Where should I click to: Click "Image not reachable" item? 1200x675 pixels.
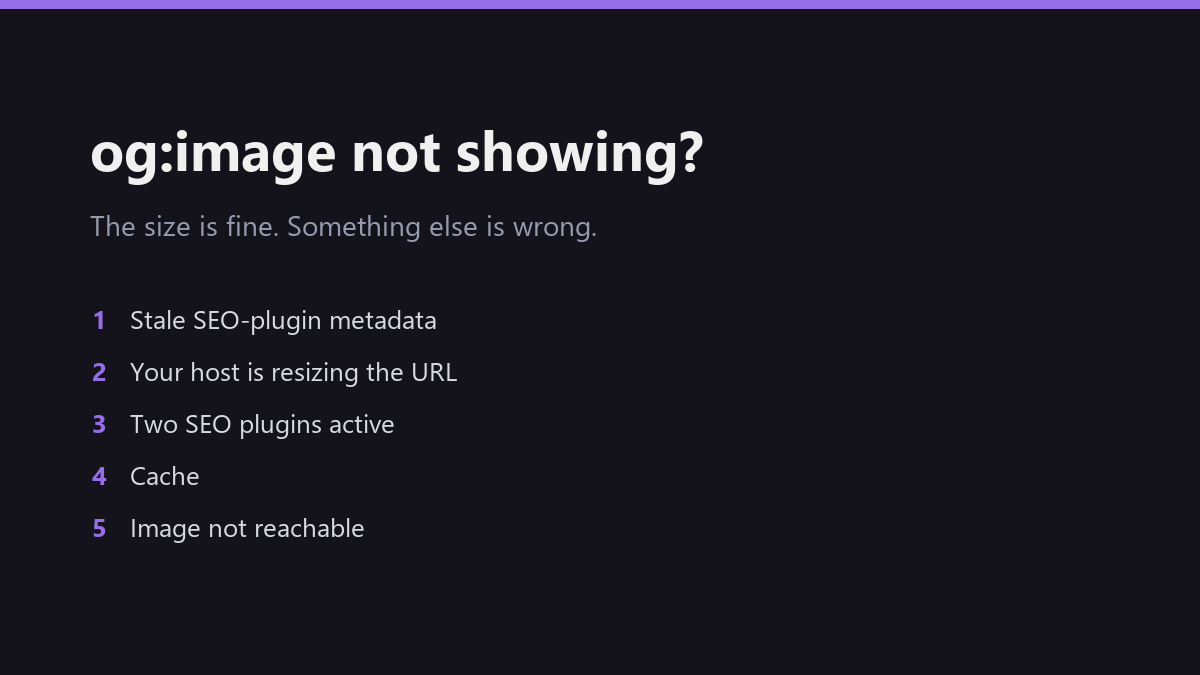click(x=247, y=529)
